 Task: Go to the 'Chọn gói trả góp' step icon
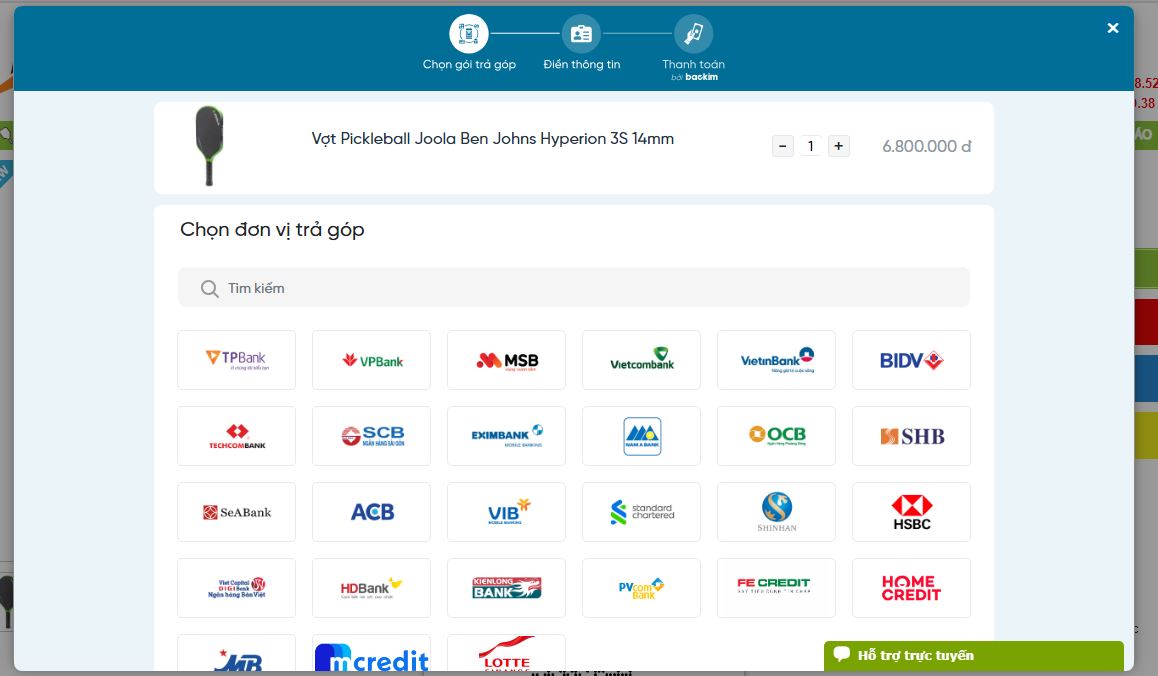(469, 33)
